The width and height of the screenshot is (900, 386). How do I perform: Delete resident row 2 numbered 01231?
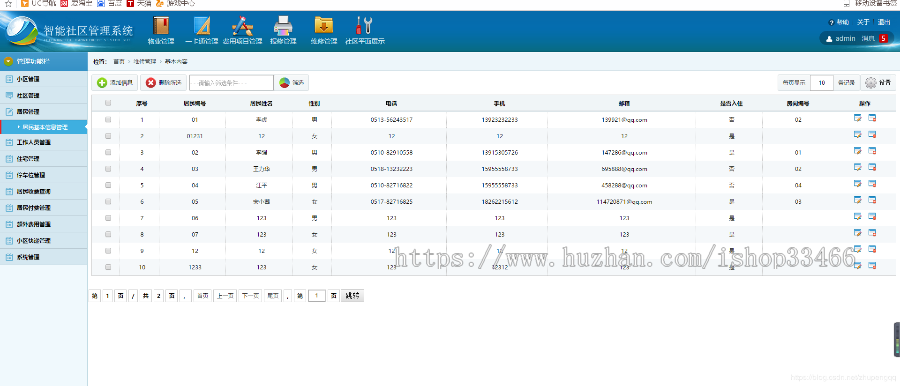coord(872,134)
